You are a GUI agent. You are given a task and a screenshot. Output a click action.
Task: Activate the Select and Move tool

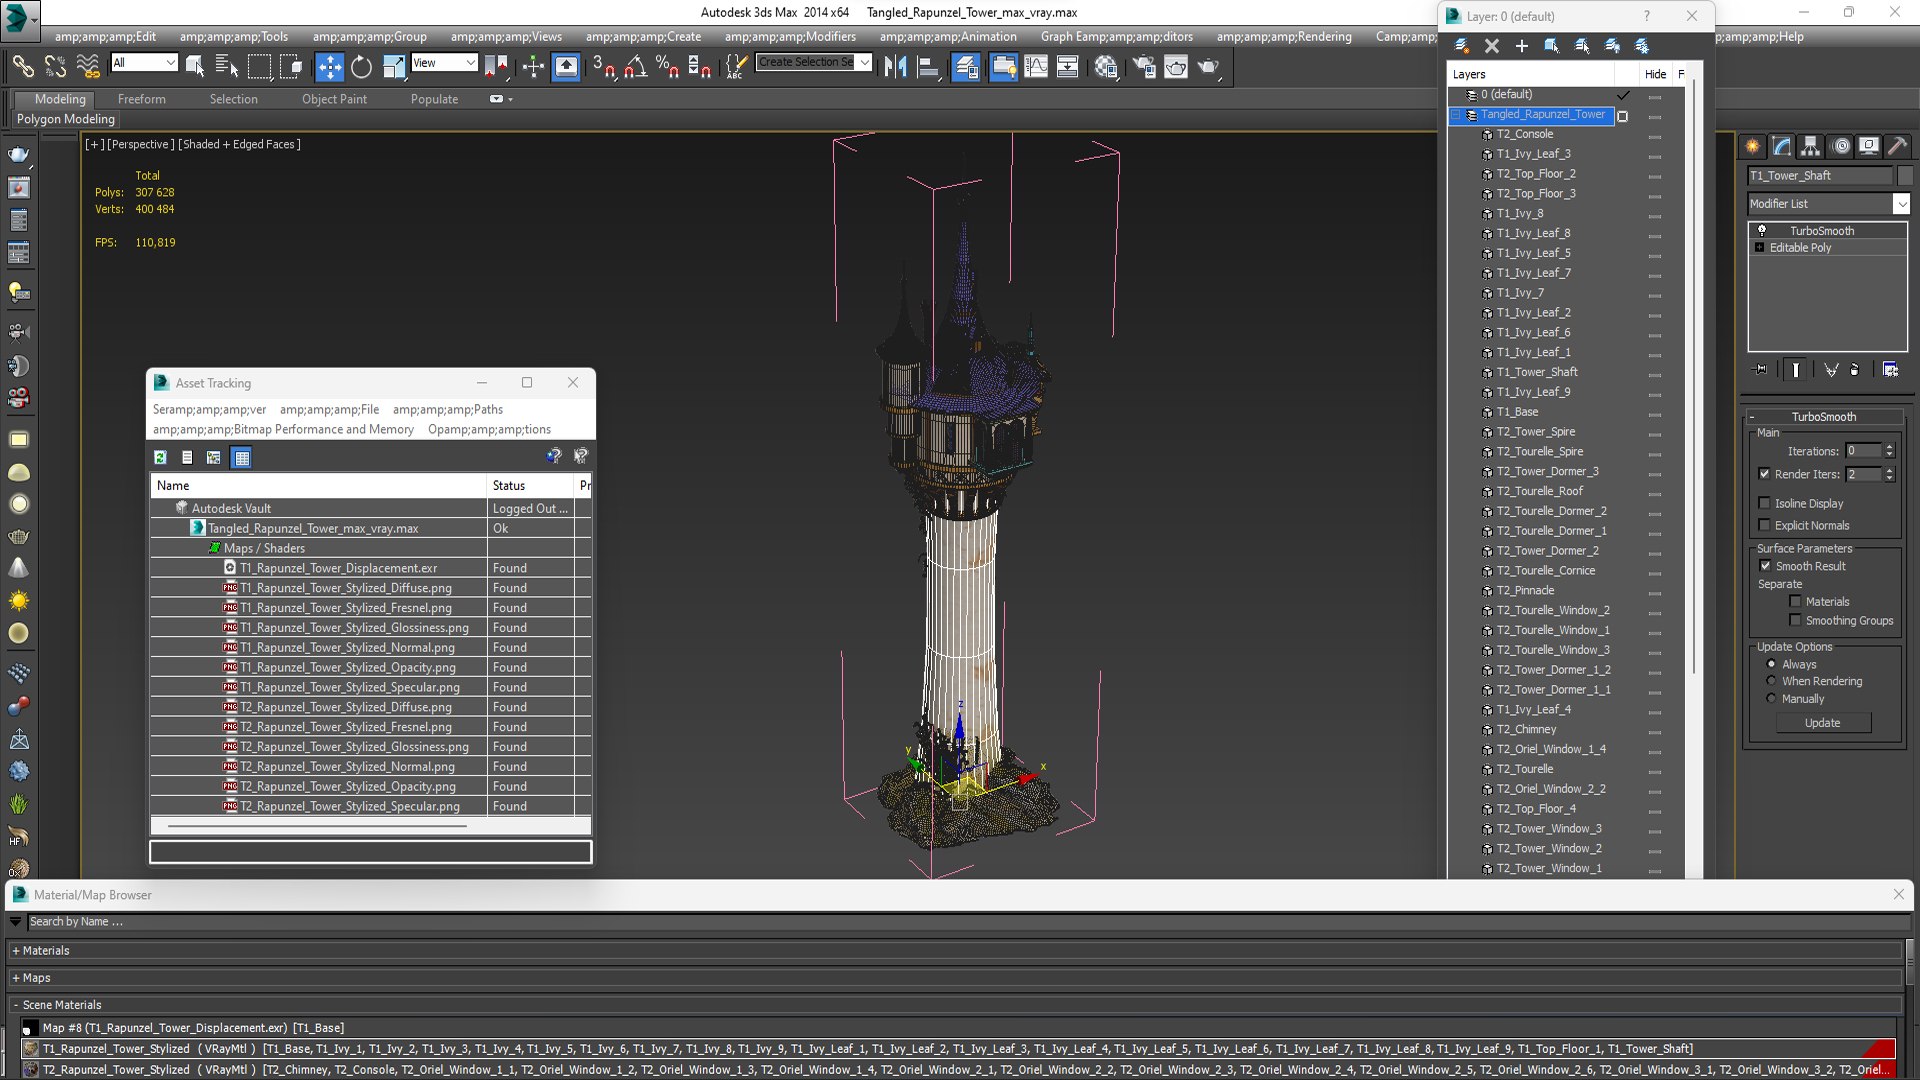click(329, 66)
